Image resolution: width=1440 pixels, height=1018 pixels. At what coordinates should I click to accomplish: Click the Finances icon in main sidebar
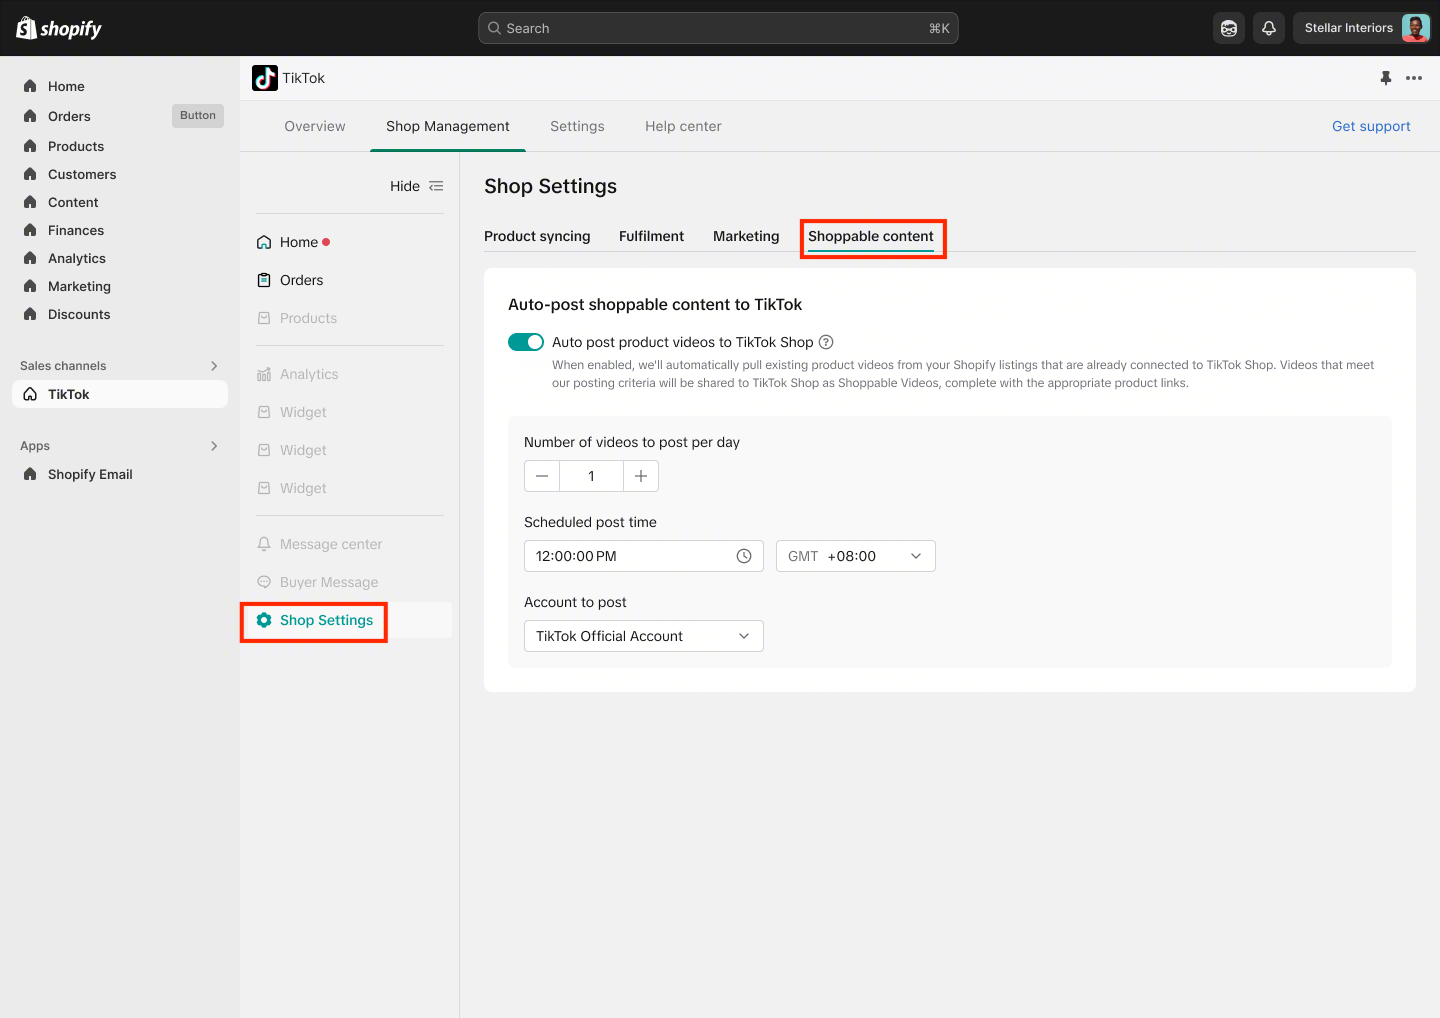coord(30,230)
